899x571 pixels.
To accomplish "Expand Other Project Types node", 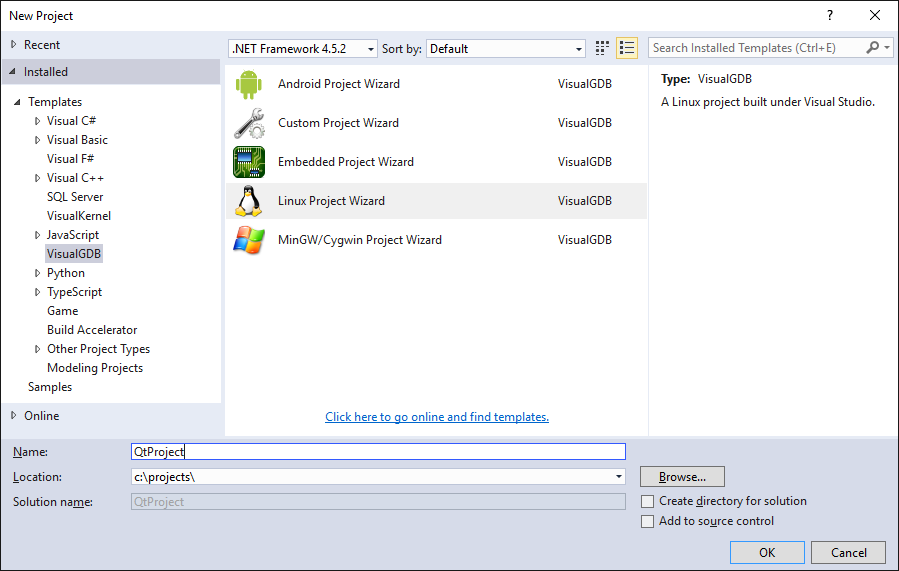I will (37, 349).
